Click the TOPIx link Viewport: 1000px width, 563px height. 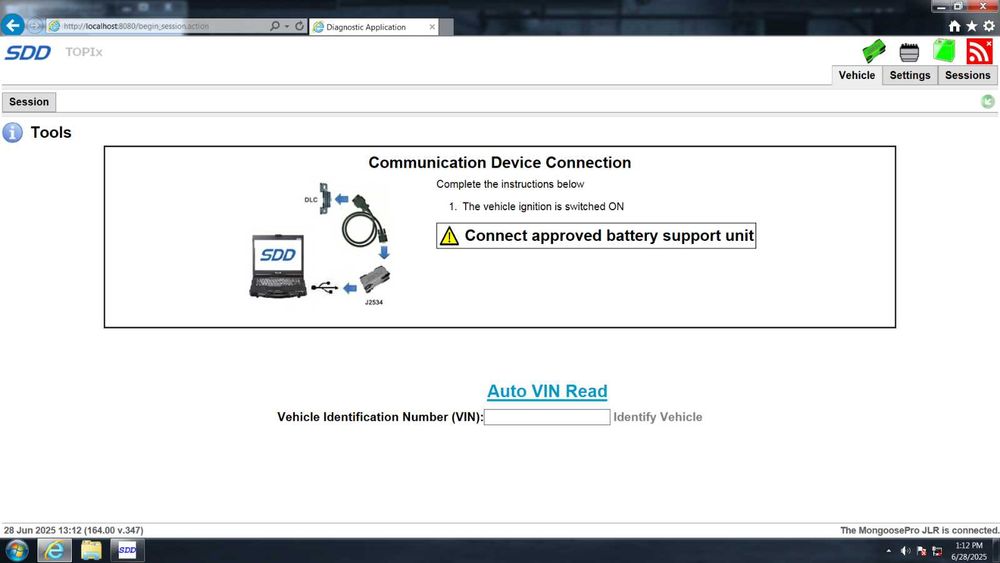pyautogui.click(x=84, y=52)
